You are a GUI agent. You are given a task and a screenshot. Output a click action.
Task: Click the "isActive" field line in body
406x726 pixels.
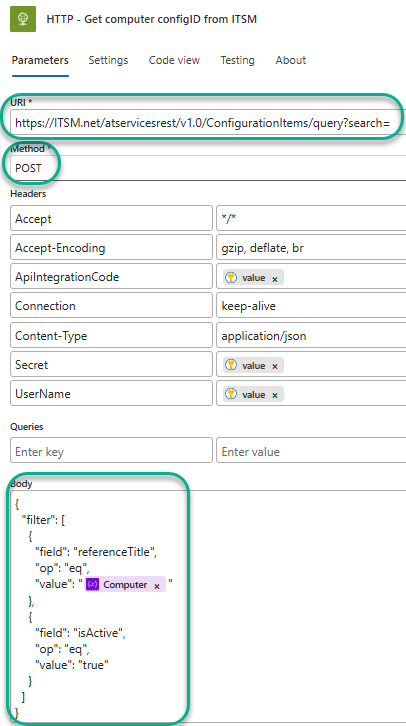click(x=81, y=632)
